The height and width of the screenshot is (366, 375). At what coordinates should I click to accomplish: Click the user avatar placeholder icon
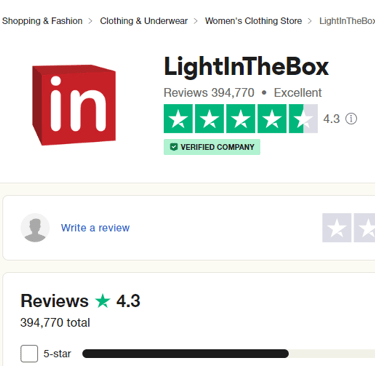pos(35,228)
